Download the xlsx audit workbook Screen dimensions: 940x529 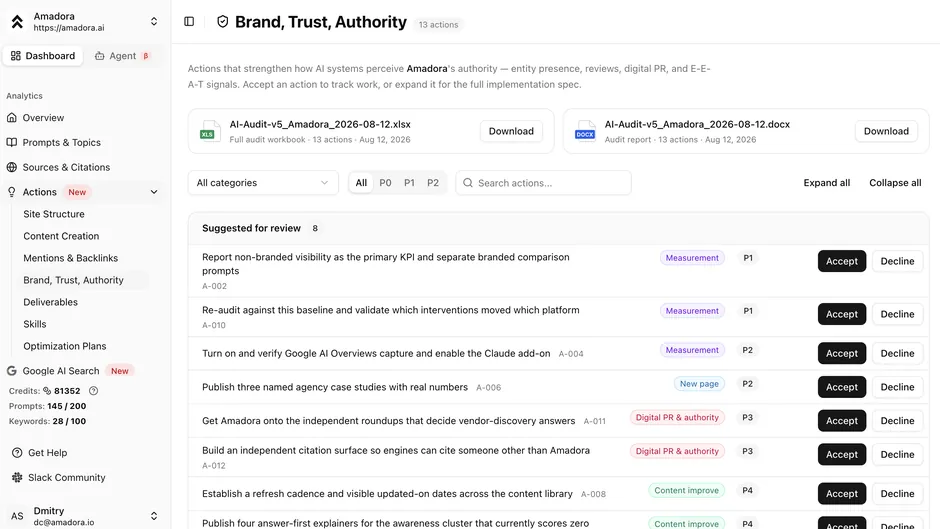click(x=511, y=131)
